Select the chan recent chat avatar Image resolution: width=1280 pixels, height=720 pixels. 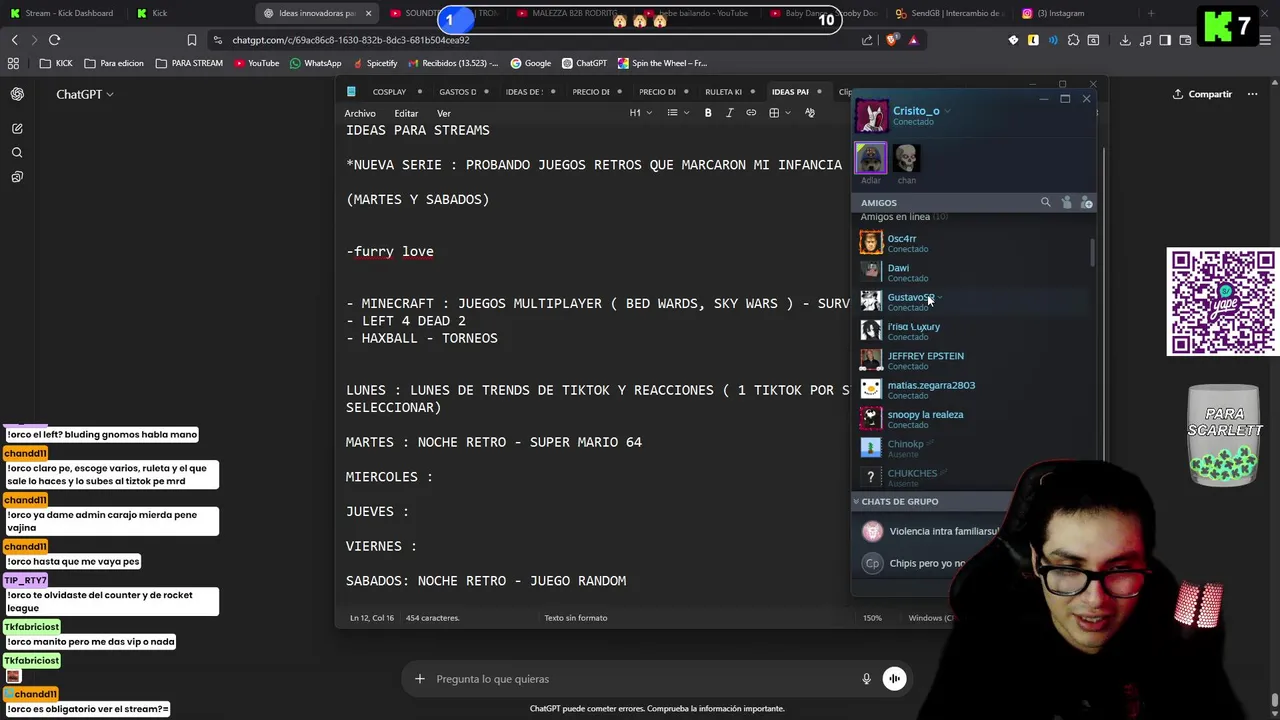pos(906,159)
